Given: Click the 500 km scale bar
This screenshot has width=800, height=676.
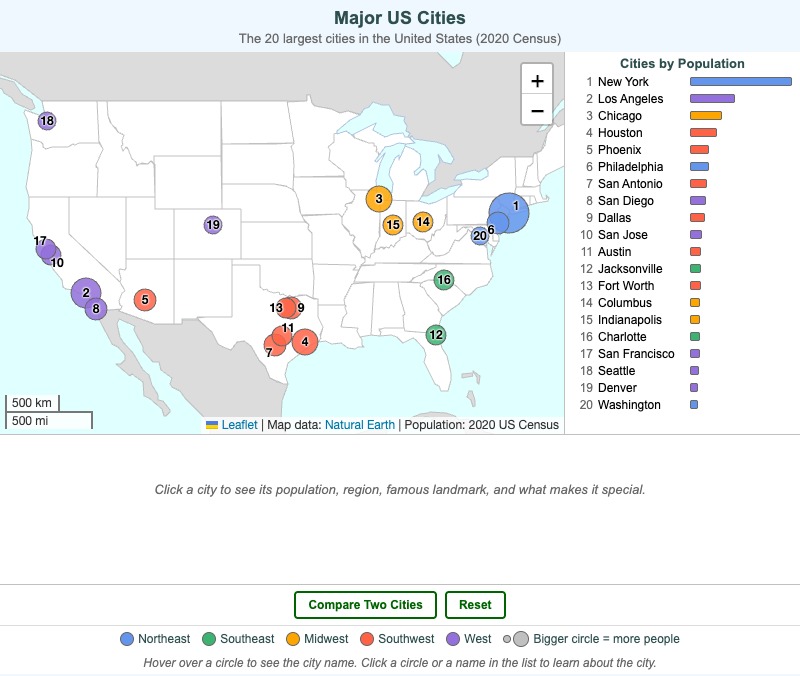Looking at the screenshot, I should pyautogui.click(x=32, y=403).
